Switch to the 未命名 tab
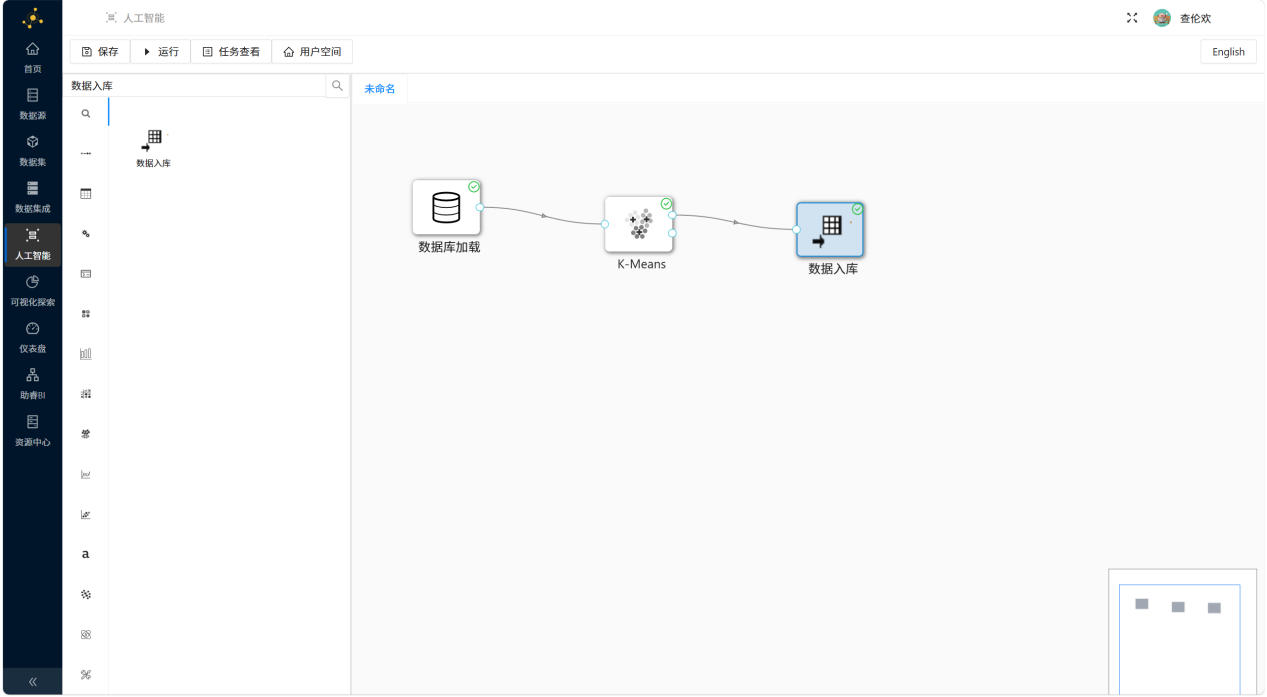The image size is (1267, 697). tap(380, 89)
